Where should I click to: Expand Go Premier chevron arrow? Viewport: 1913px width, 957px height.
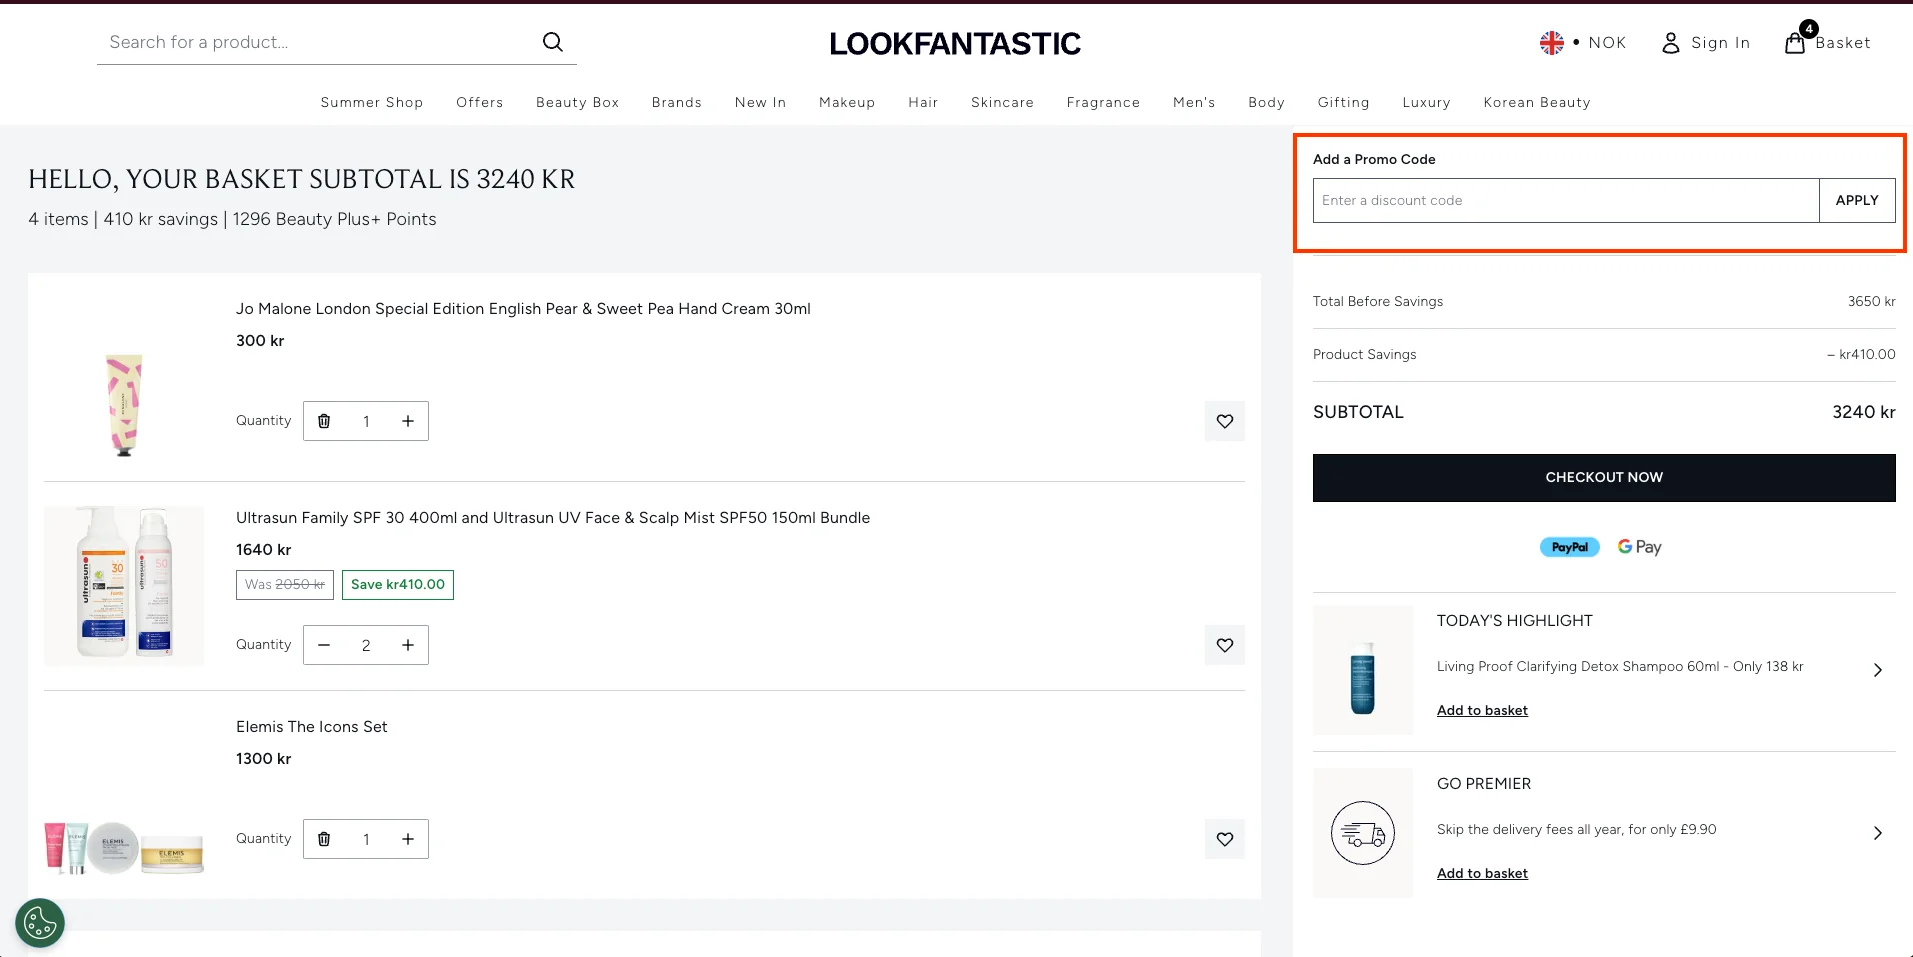pyautogui.click(x=1877, y=833)
